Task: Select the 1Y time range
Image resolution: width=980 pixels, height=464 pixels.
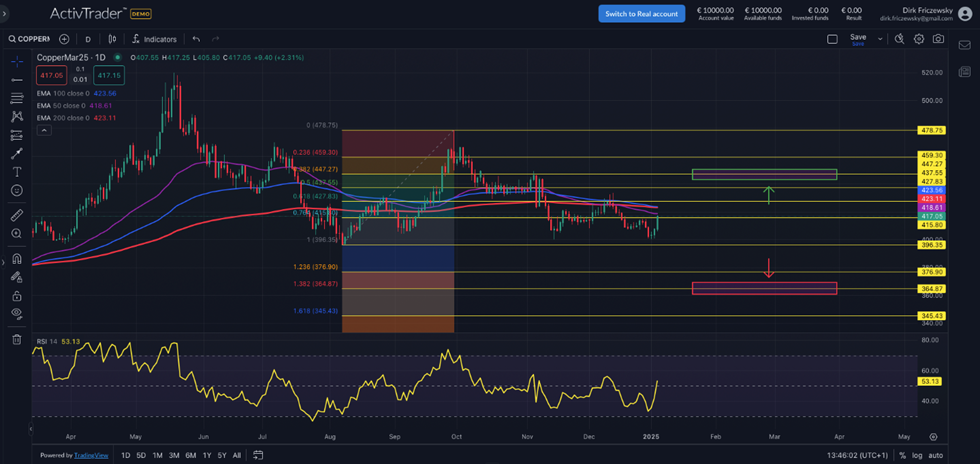Action: [x=207, y=455]
